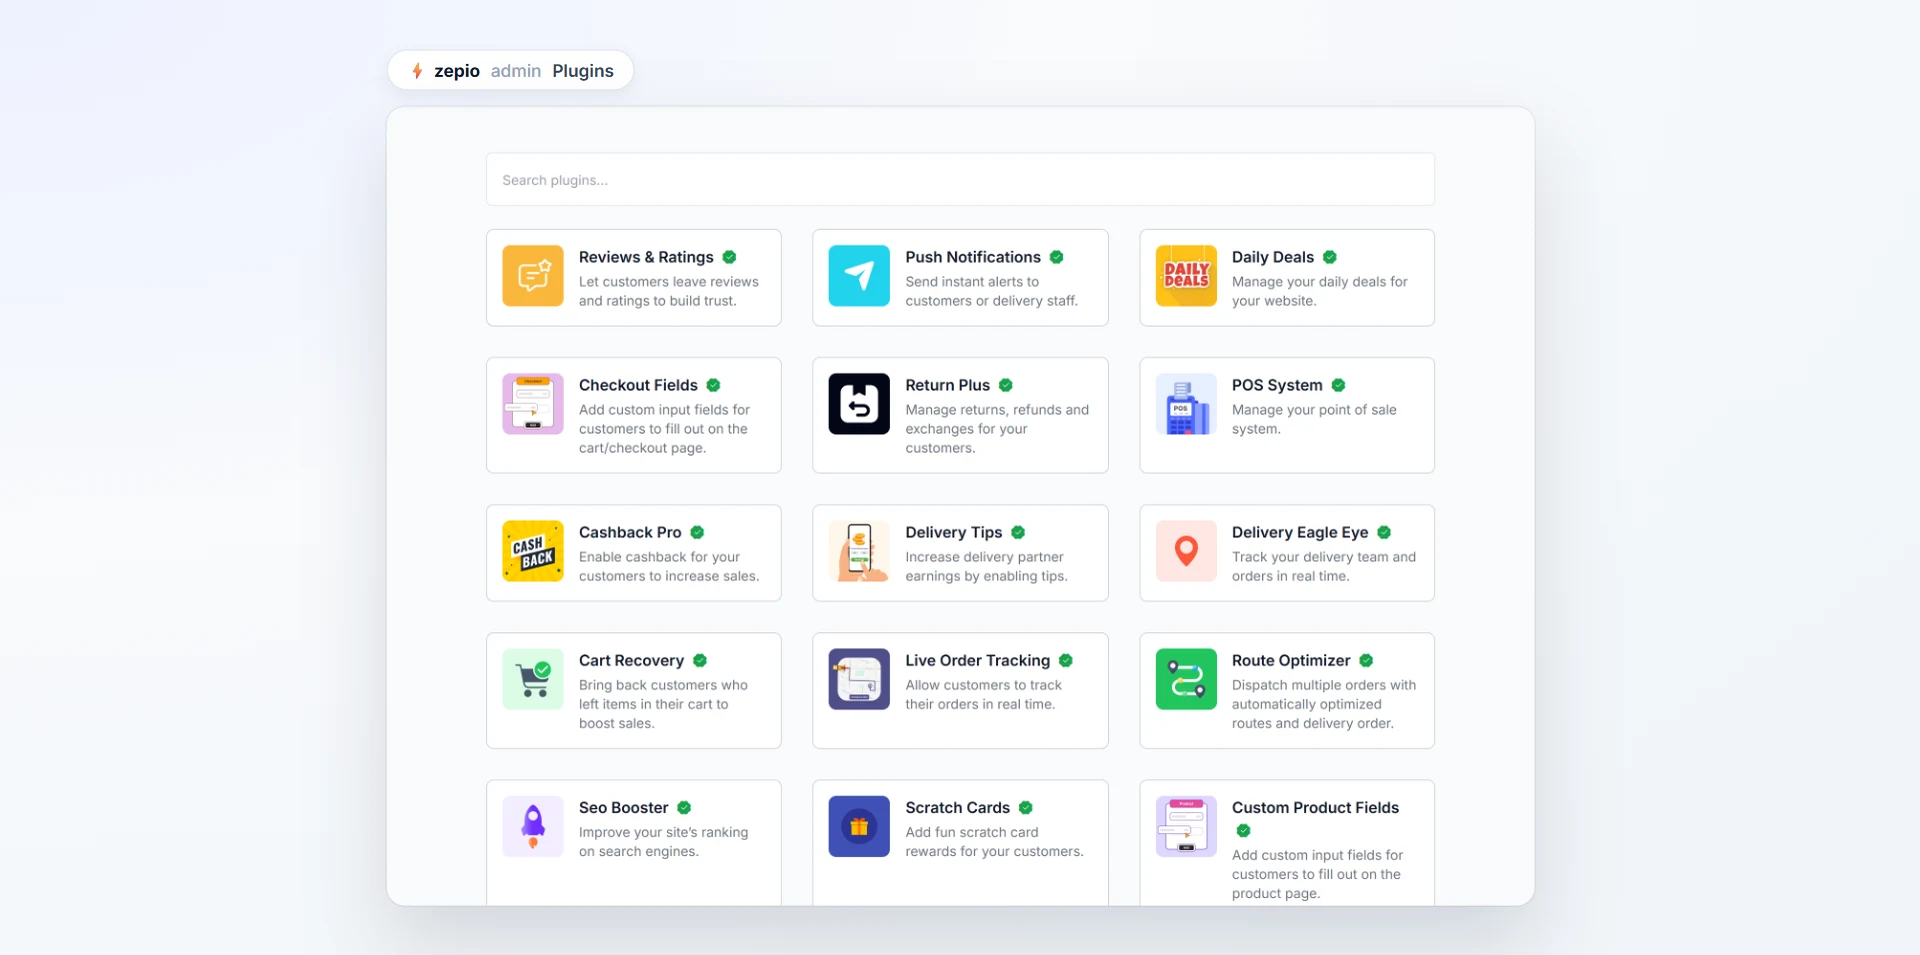Open the Push Notifications plugin title
Screen dimensions: 1920x955
[x=973, y=257]
